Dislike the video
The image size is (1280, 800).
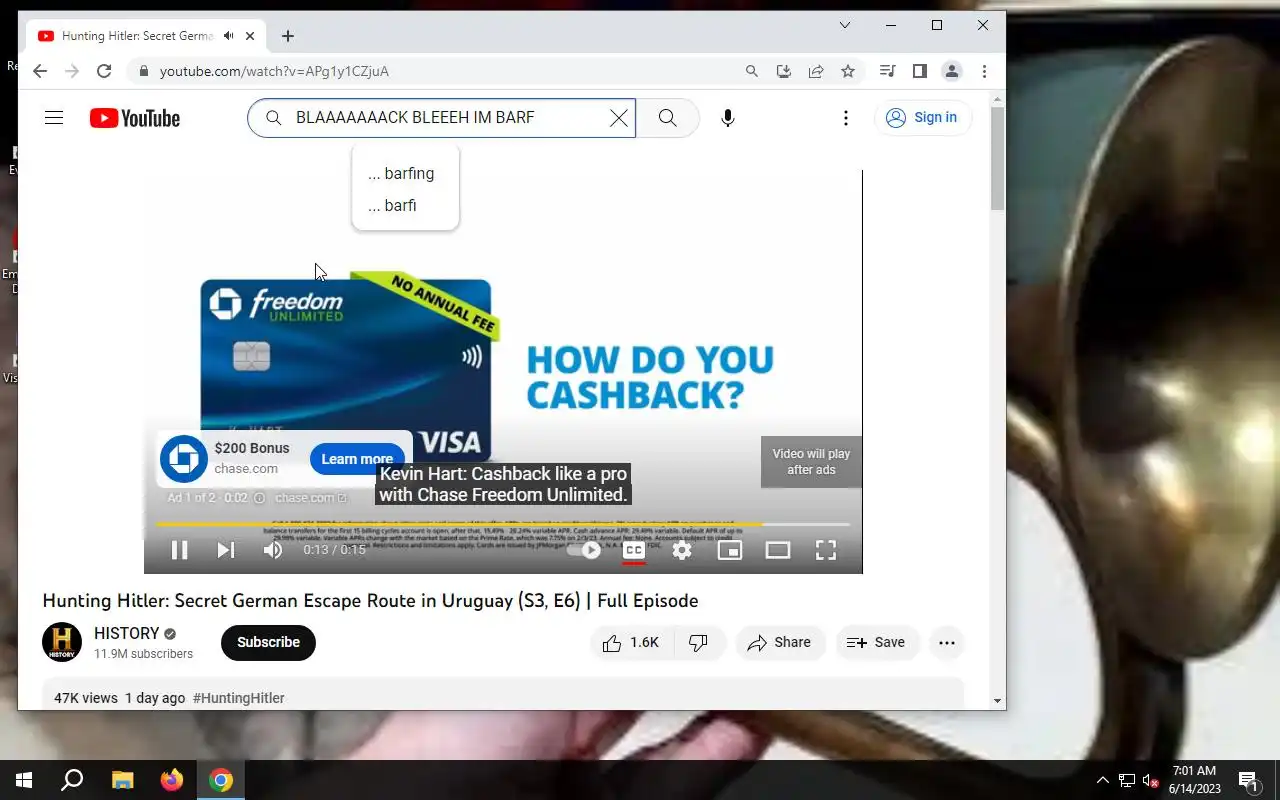(699, 643)
